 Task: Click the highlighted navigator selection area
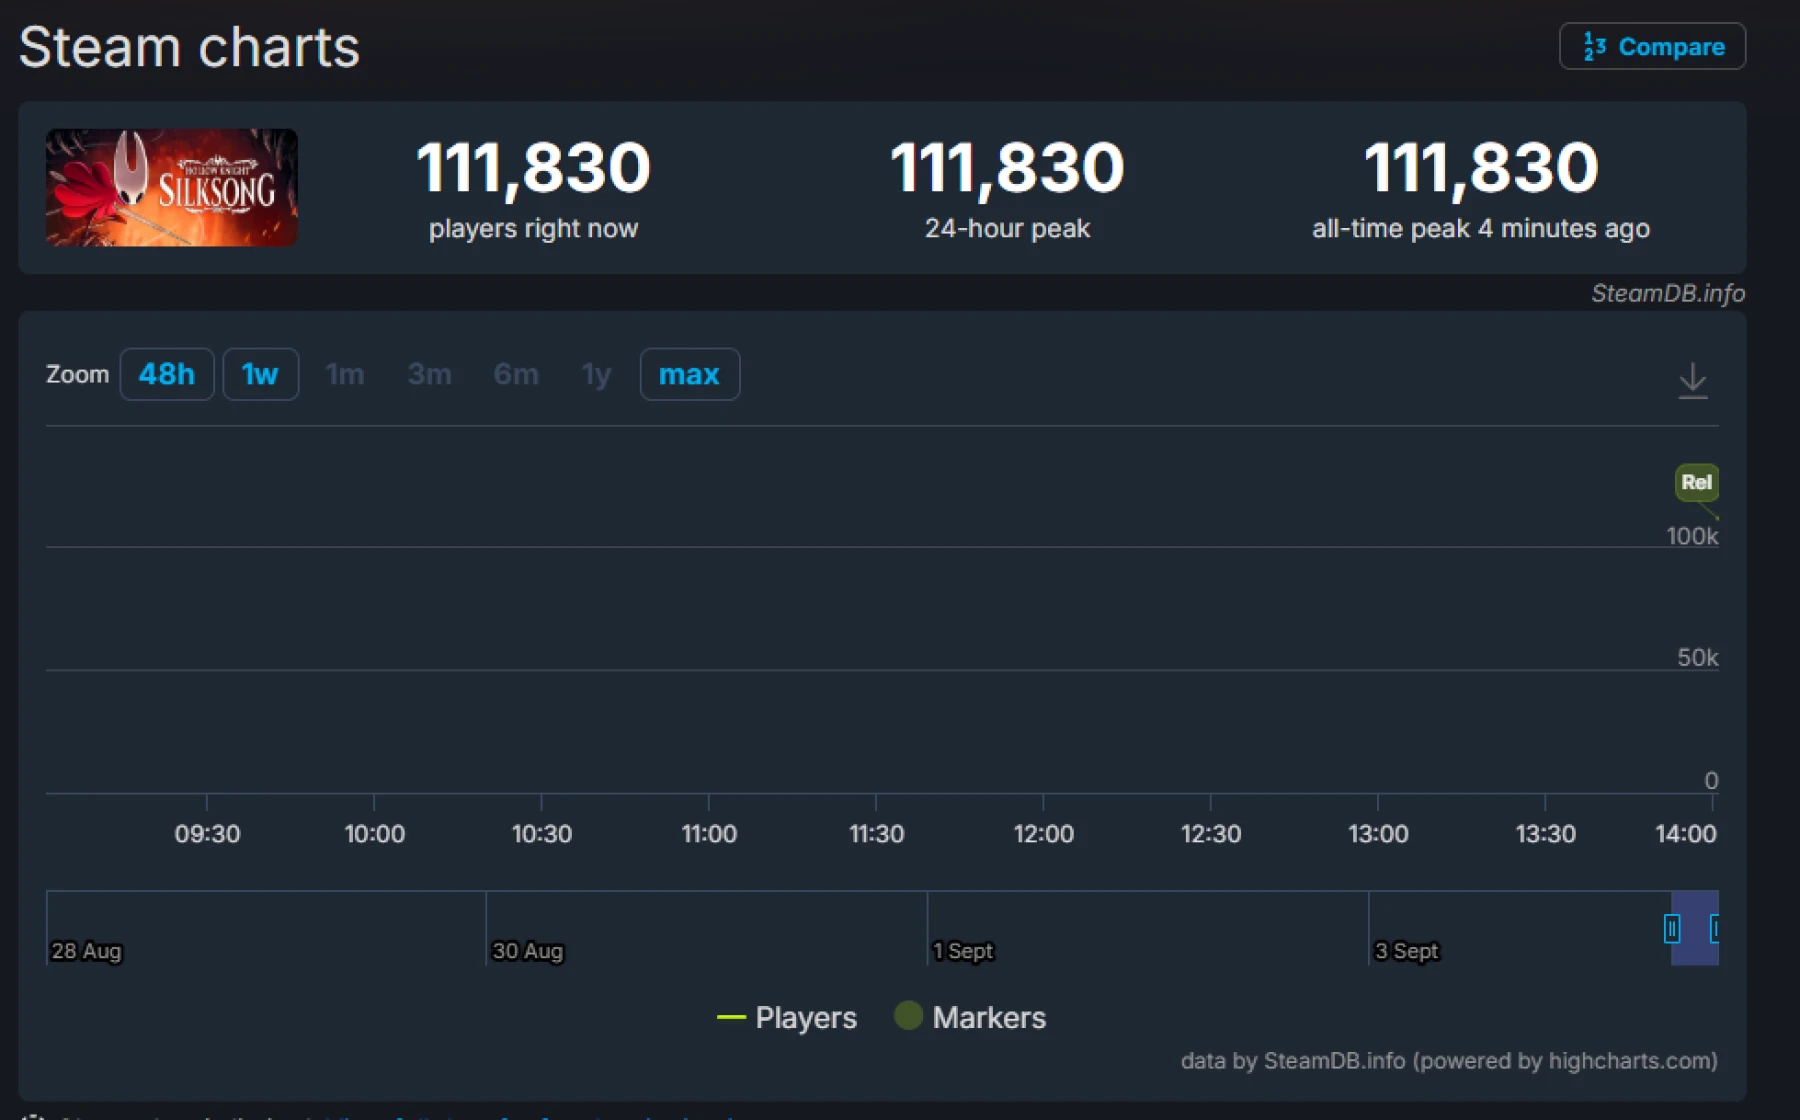pyautogui.click(x=1693, y=945)
